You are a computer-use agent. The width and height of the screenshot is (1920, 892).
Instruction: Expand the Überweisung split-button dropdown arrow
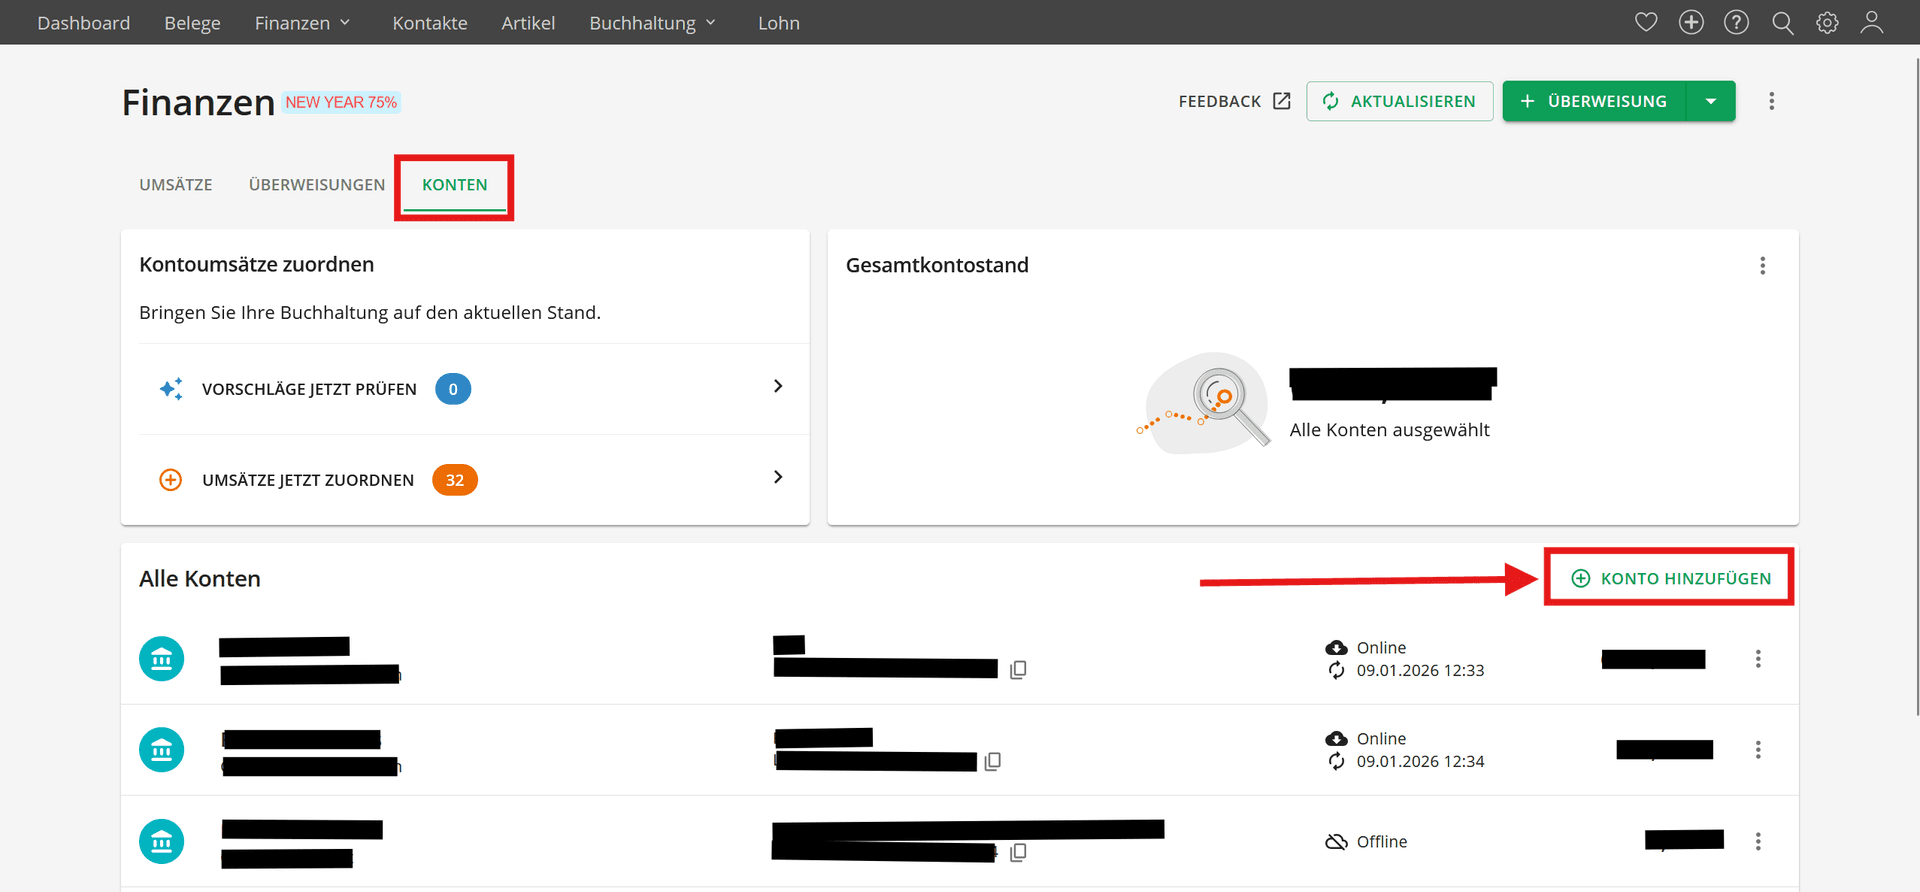[x=1711, y=101]
